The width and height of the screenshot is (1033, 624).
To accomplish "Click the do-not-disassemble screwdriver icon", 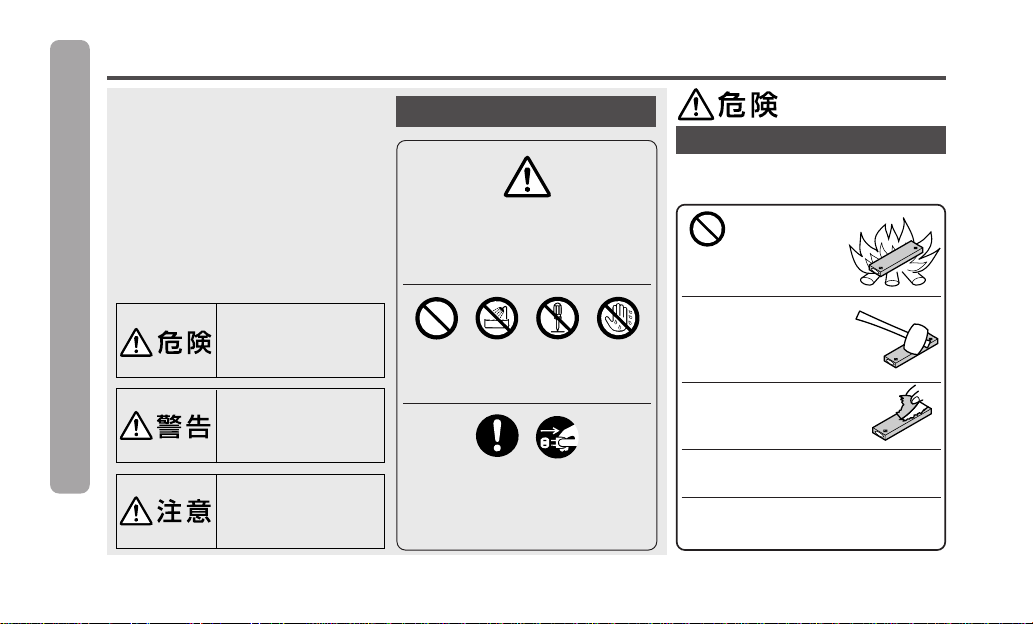I will click(557, 318).
